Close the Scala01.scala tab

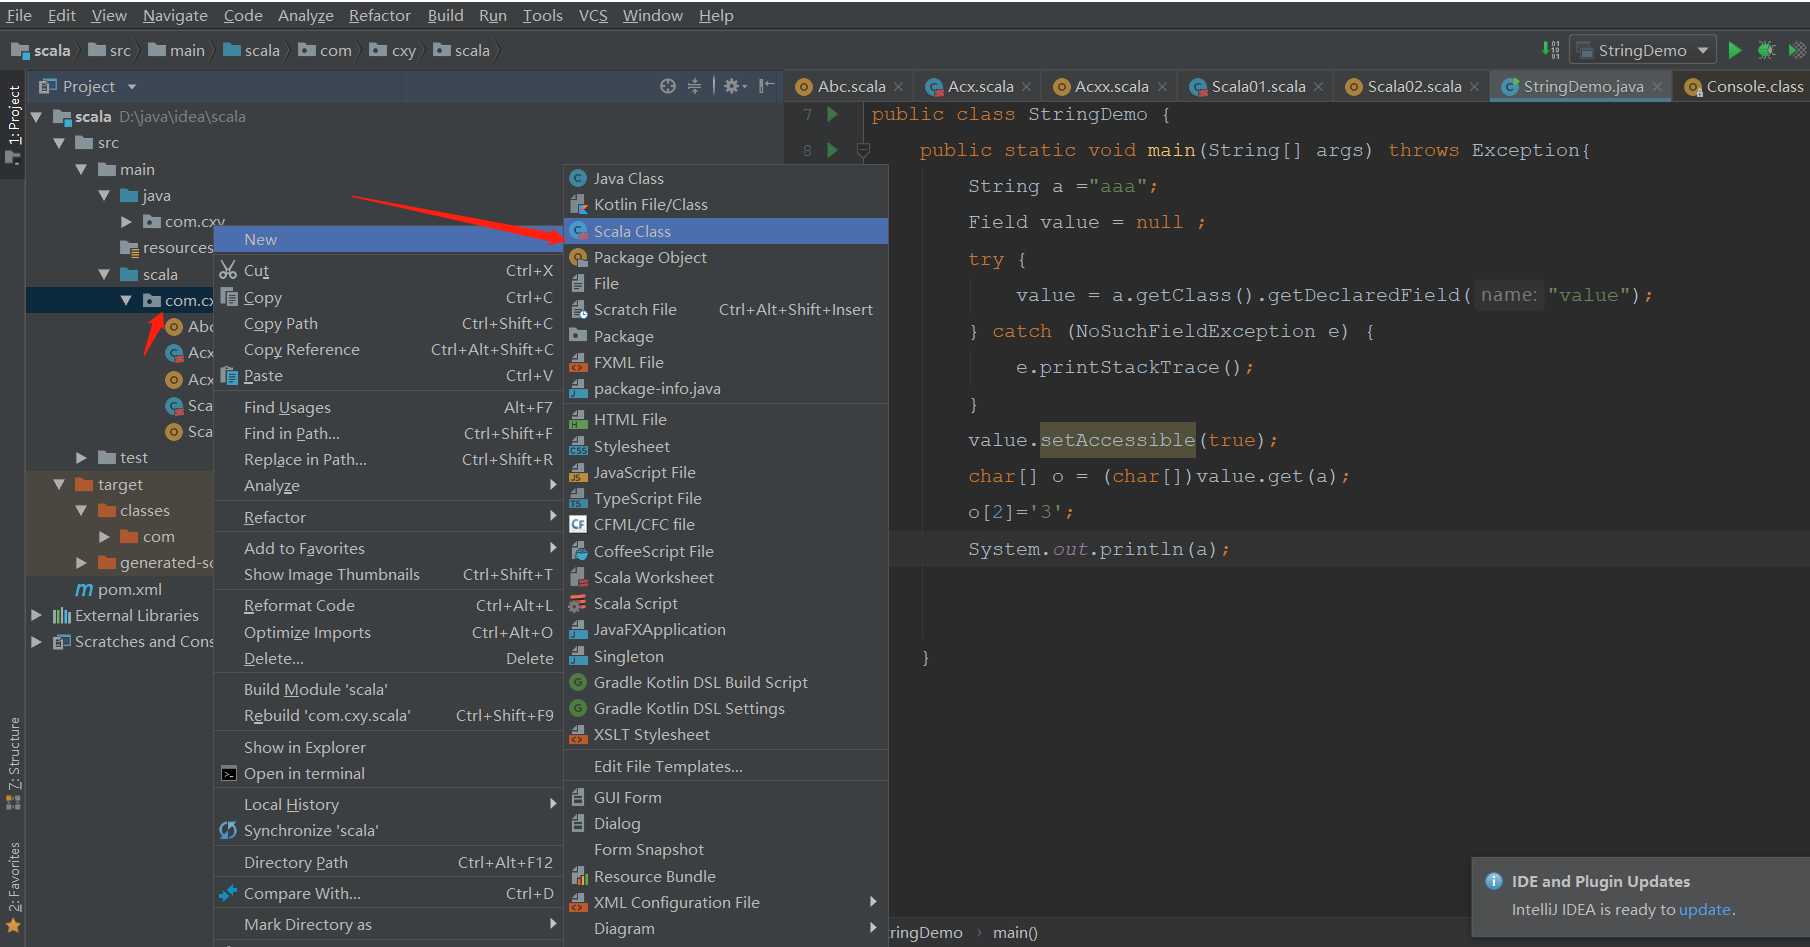pyautogui.click(x=1318, y=87)
